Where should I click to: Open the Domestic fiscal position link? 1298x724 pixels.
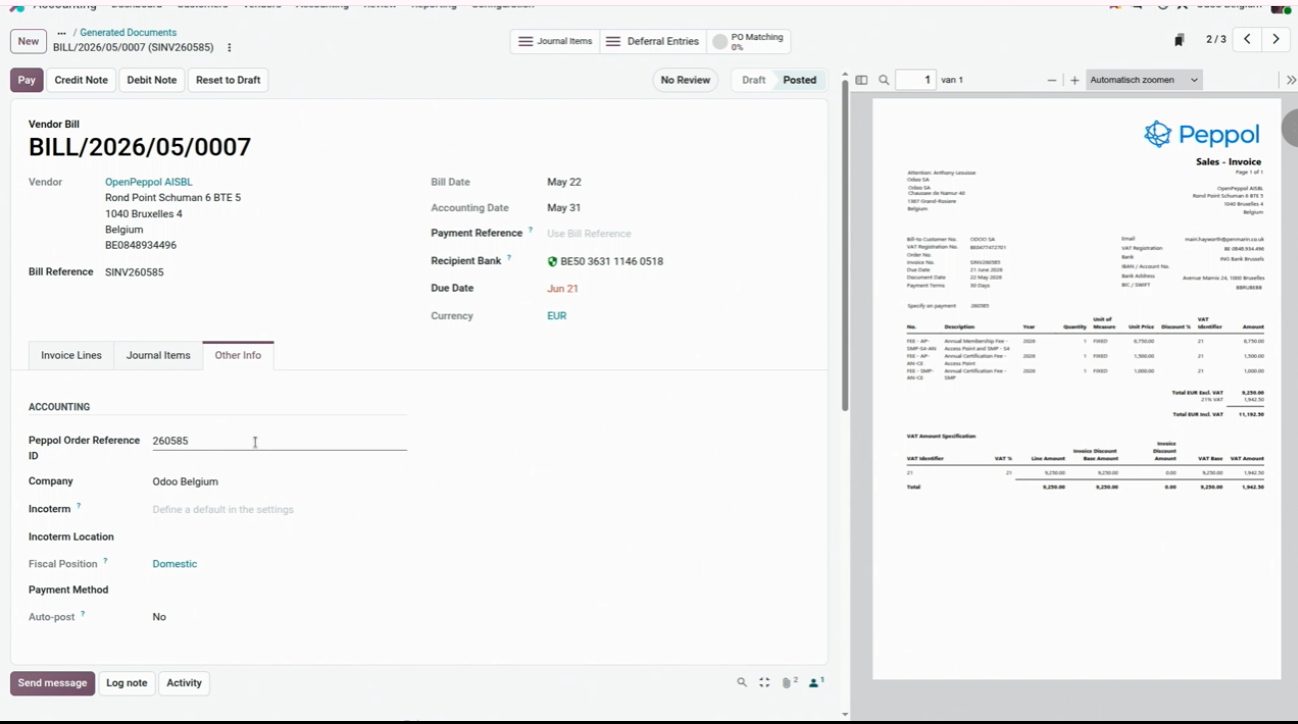coord(175,564)
